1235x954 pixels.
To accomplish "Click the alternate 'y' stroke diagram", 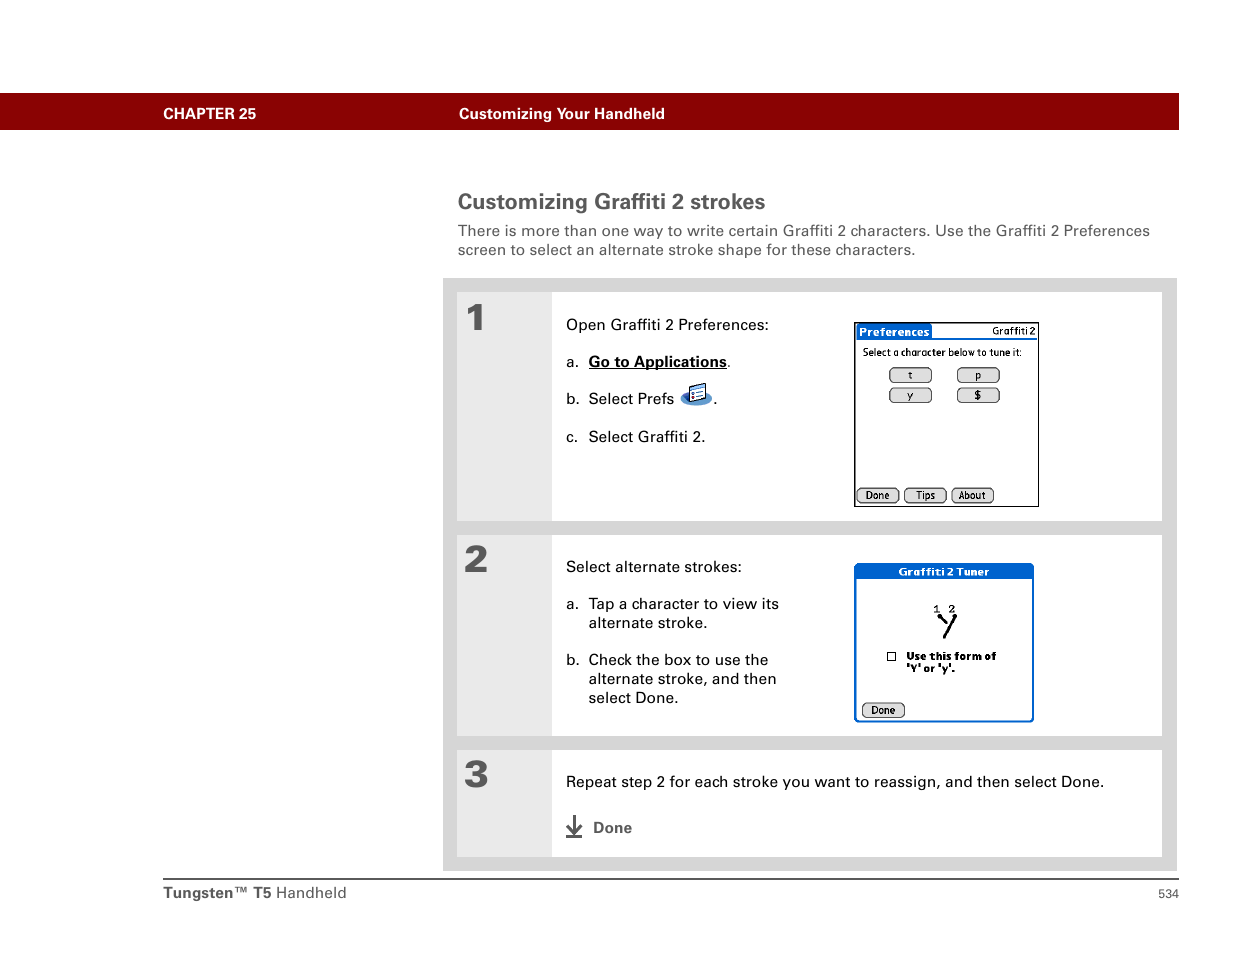I will pos(946,621).
